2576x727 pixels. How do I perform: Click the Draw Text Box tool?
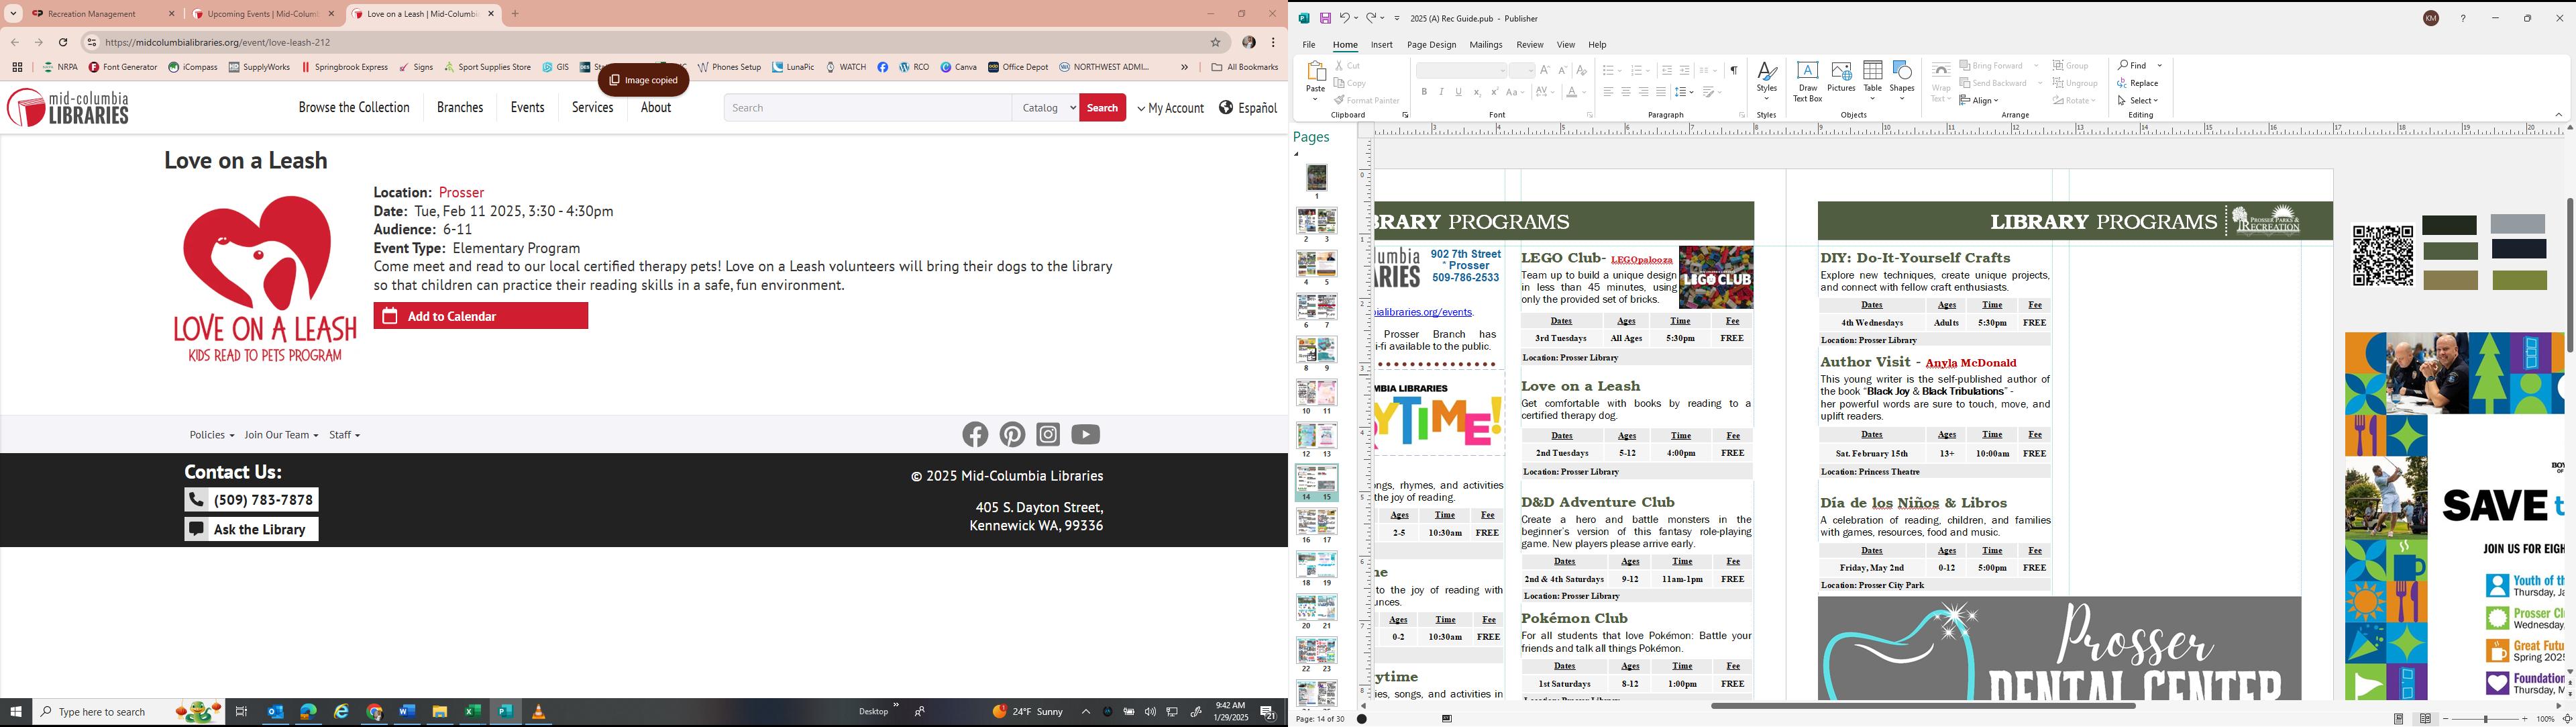1807,81
